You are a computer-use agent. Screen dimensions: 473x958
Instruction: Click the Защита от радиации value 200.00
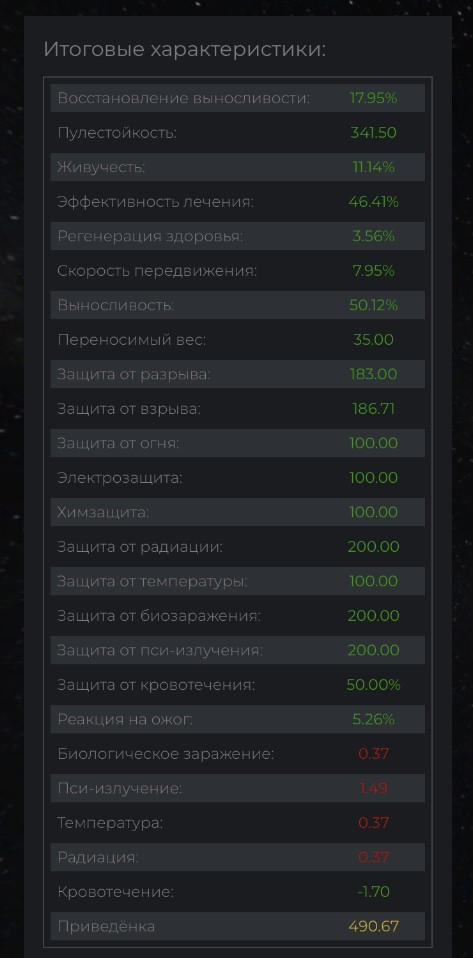pyautogui.click(x=373, y=547)
